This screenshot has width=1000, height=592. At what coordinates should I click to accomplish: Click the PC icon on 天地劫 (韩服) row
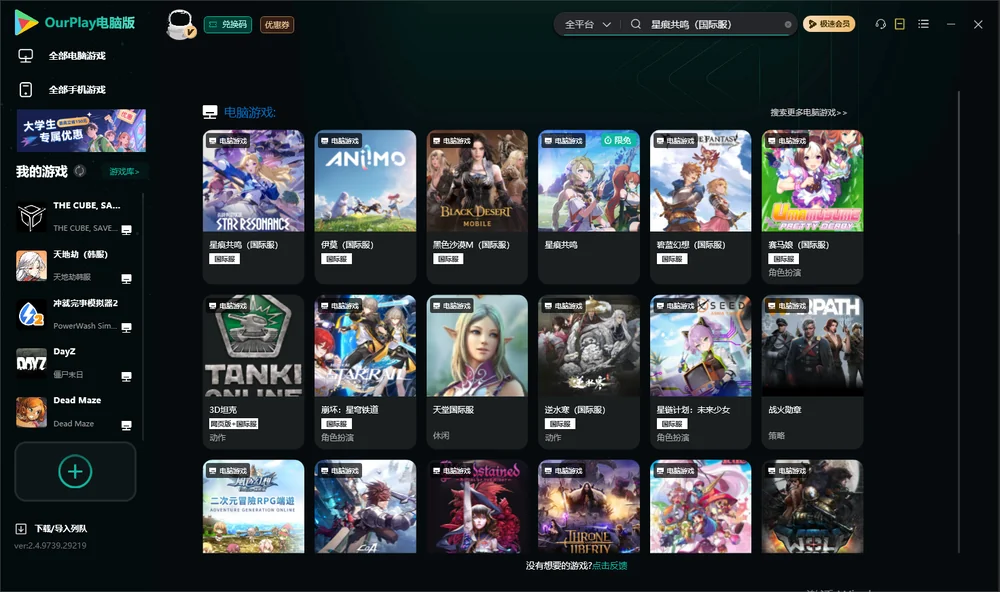[126, 279]
